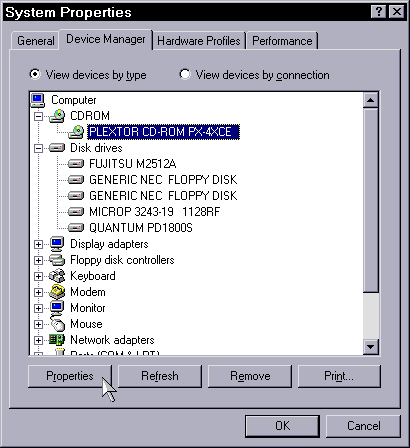
Task: Click the Display adapters monitor icon
Action: (57, 244)
